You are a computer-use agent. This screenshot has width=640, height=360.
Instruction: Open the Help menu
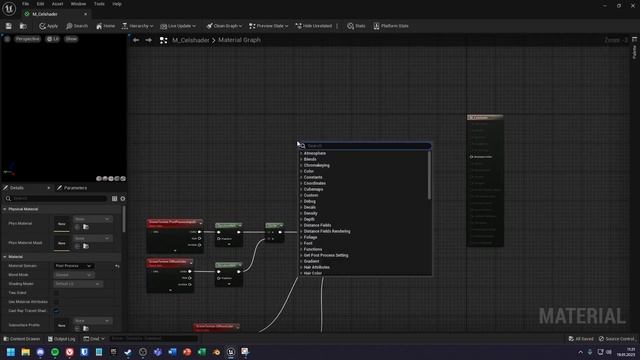coord(117,4)
